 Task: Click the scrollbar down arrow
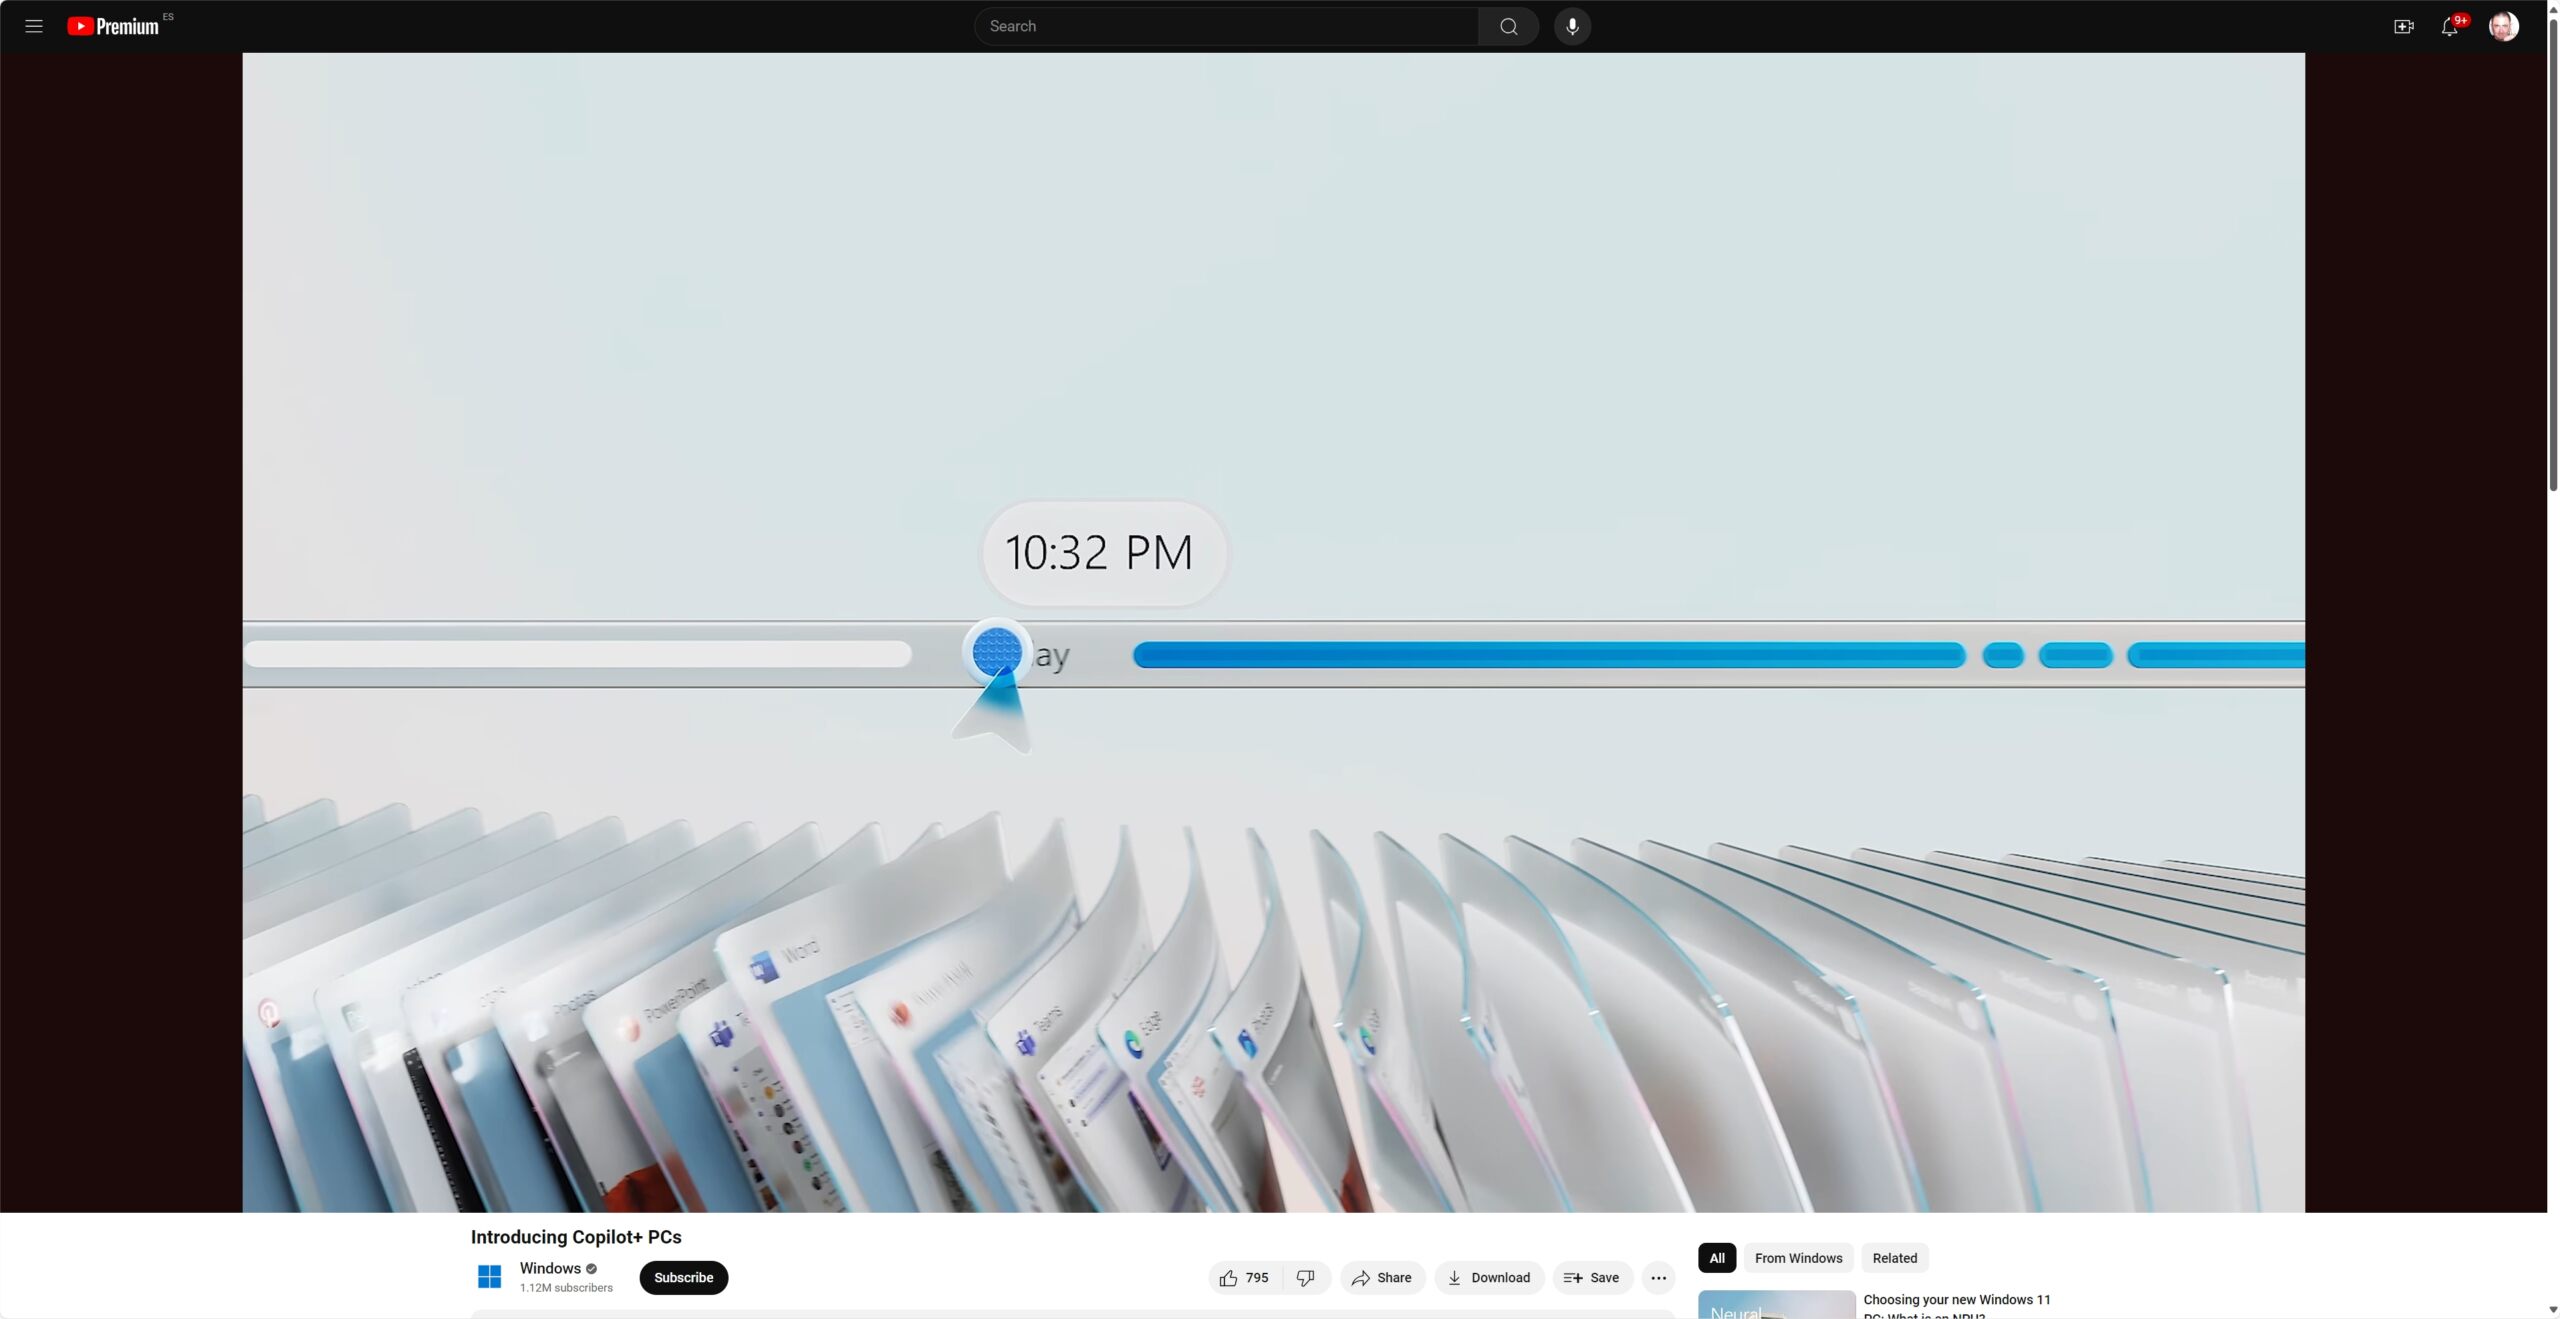pos(2553,1309)
